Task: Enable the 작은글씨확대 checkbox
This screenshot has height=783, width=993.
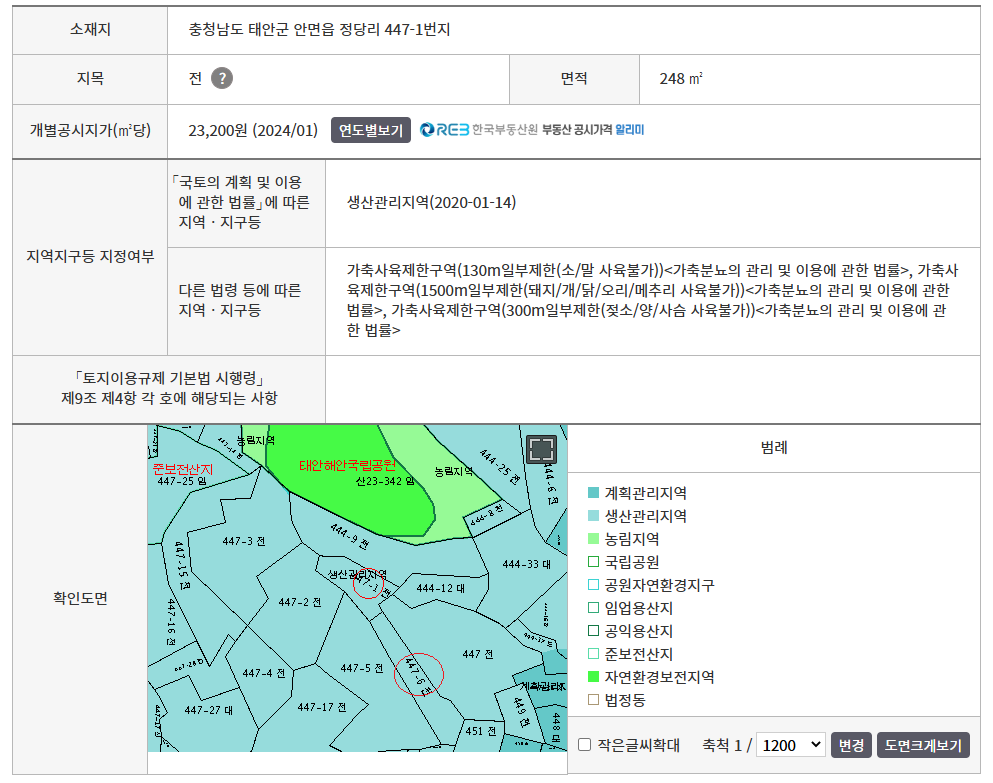Action: pos(585,745)
